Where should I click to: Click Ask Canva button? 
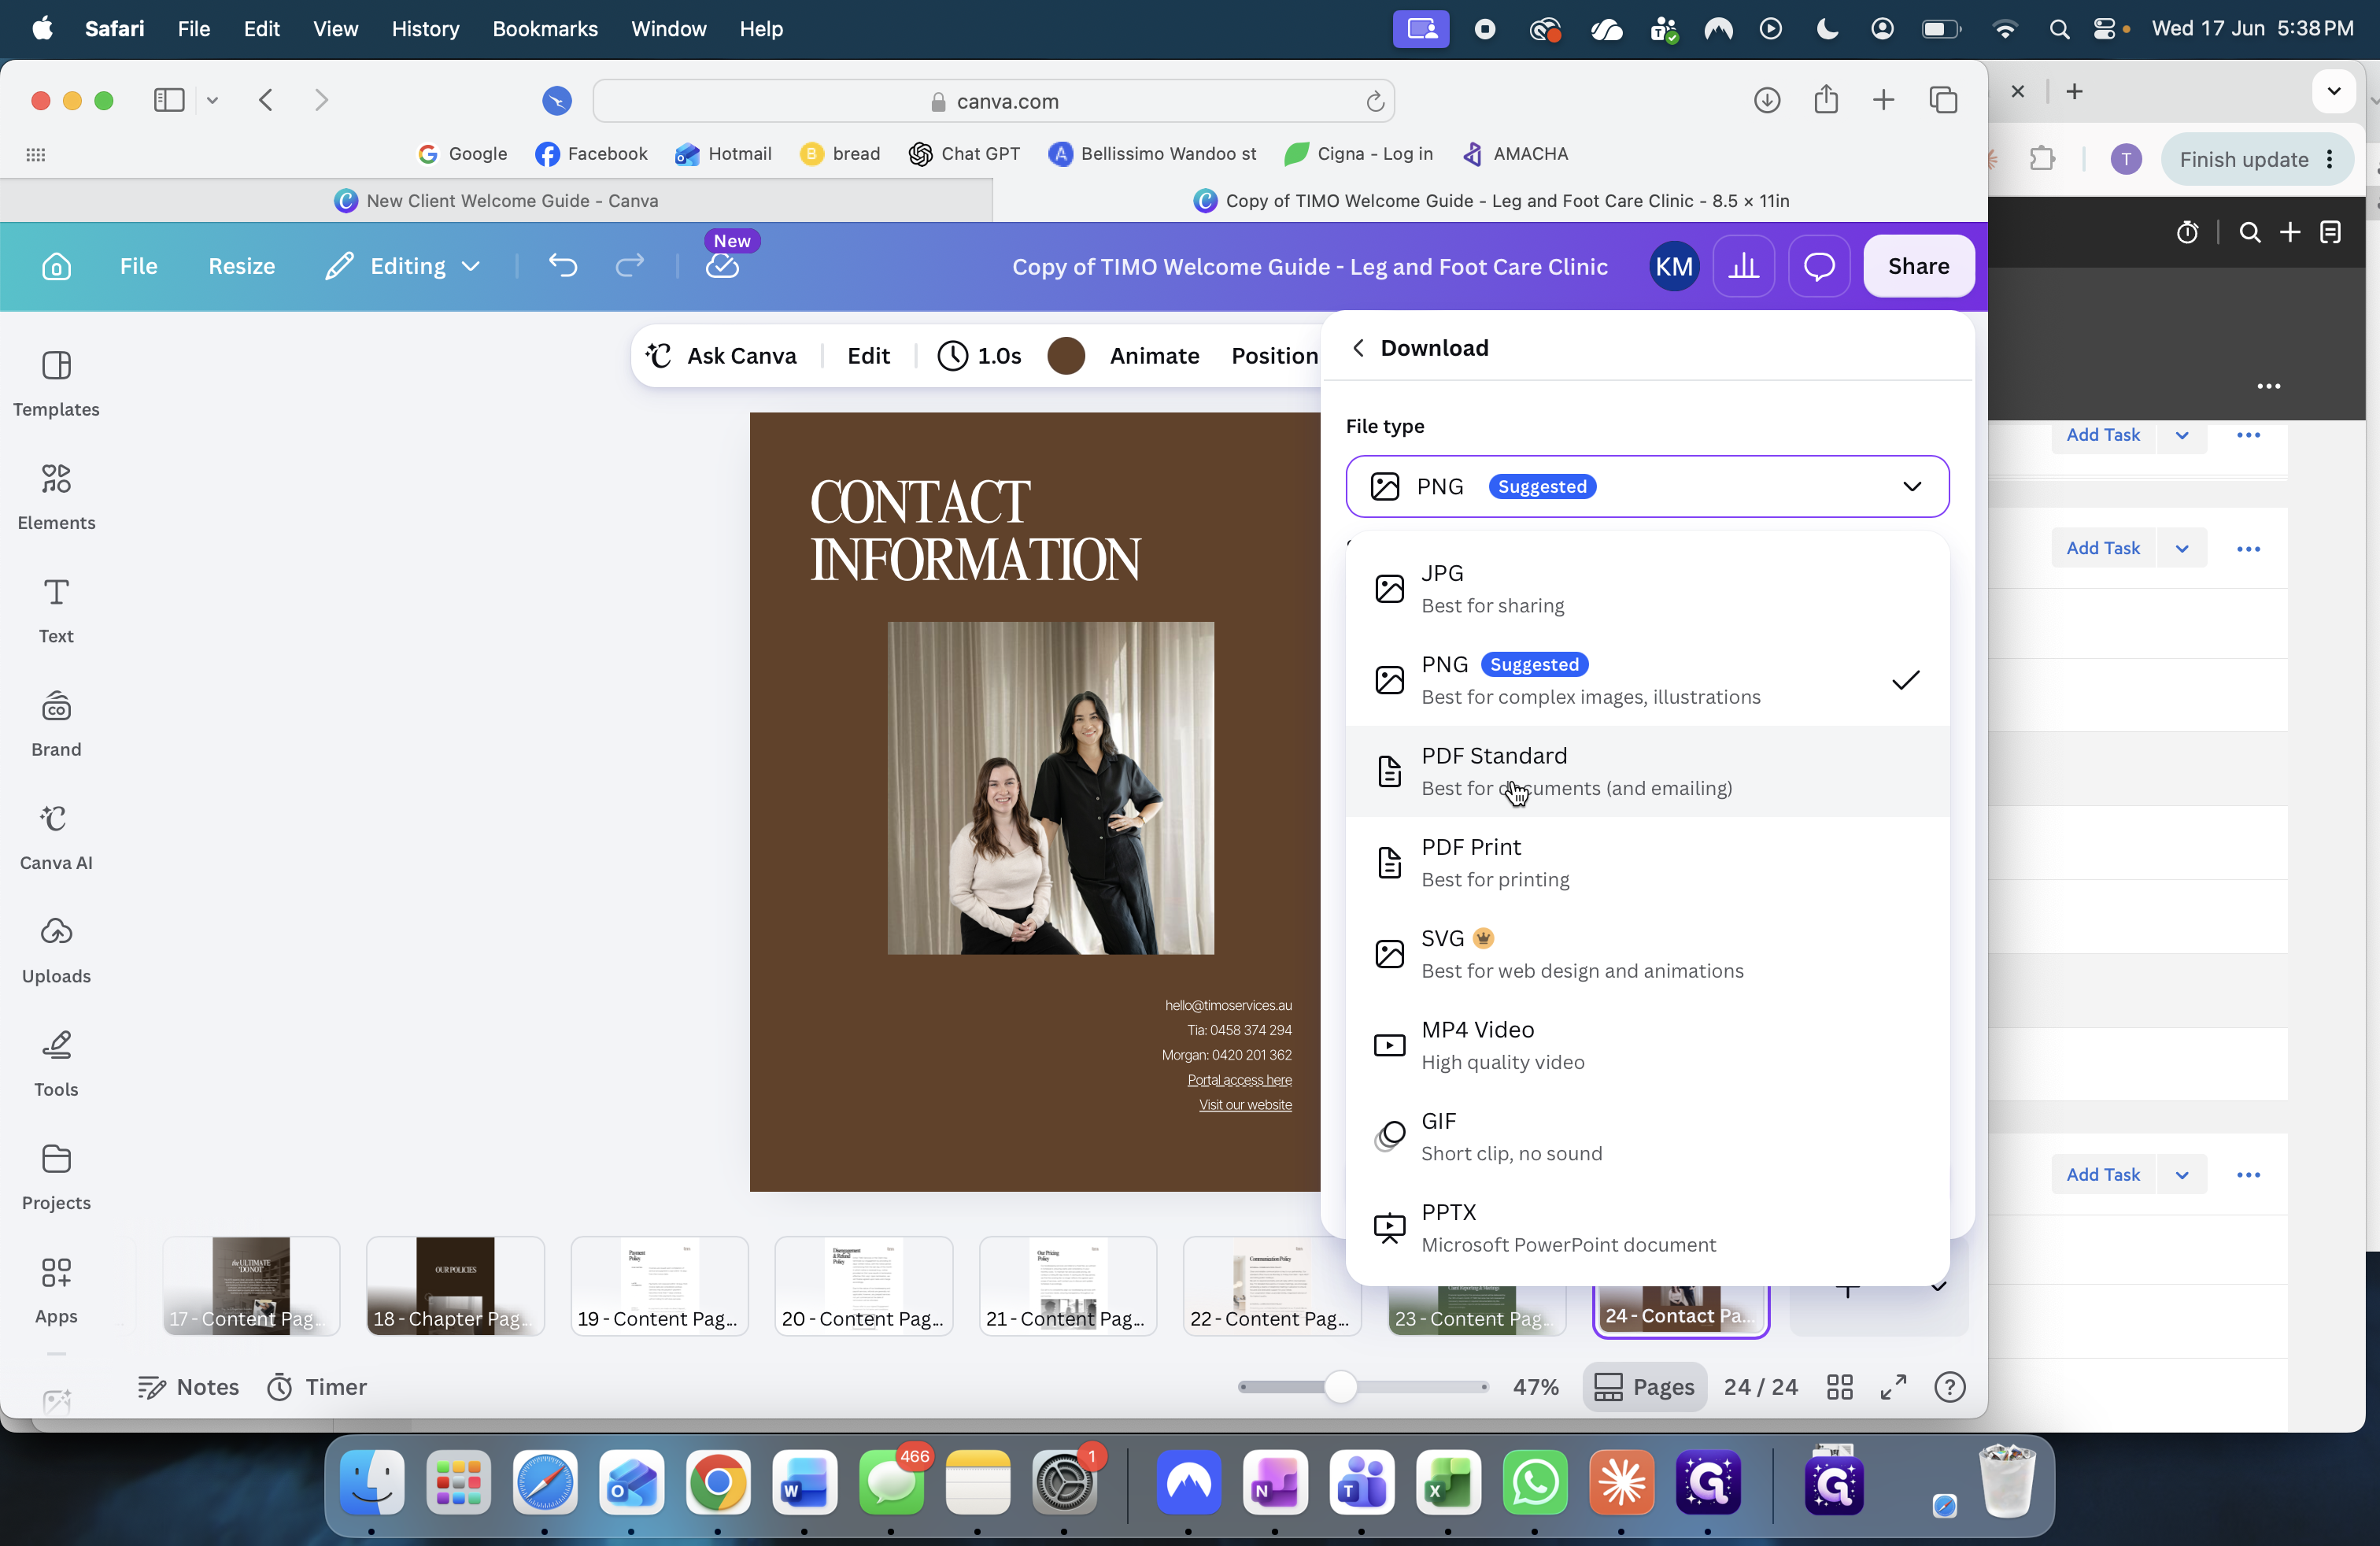click(x=721, y=356)
